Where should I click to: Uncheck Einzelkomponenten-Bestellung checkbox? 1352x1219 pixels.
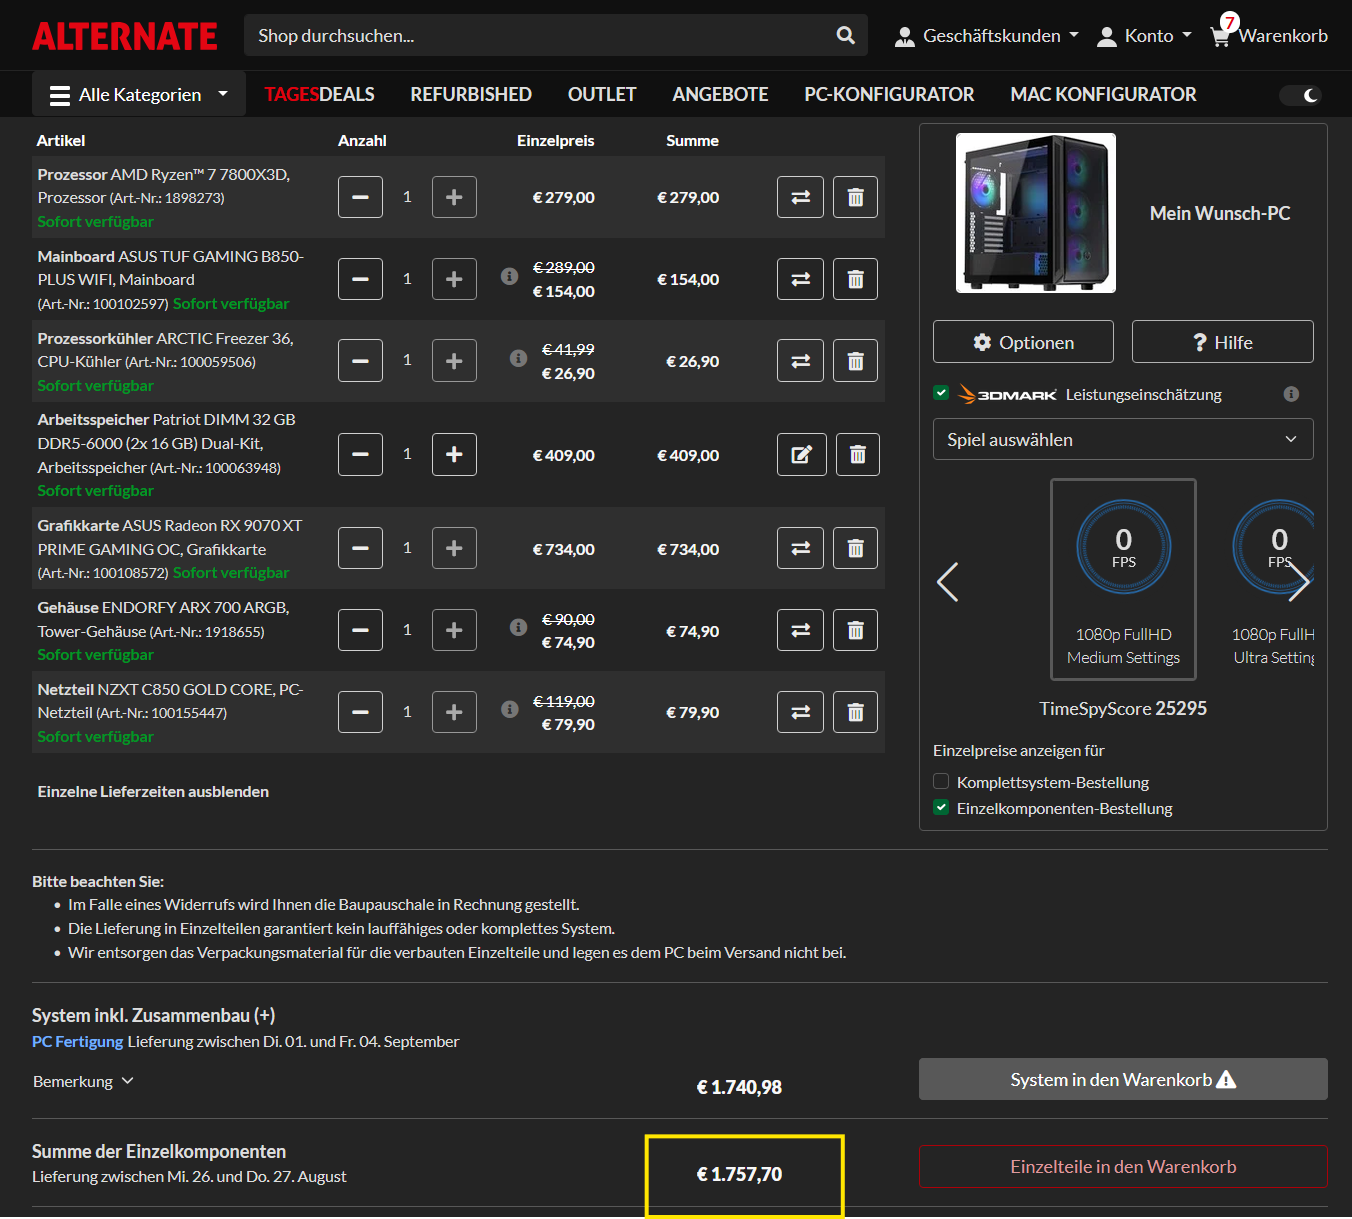941,807
